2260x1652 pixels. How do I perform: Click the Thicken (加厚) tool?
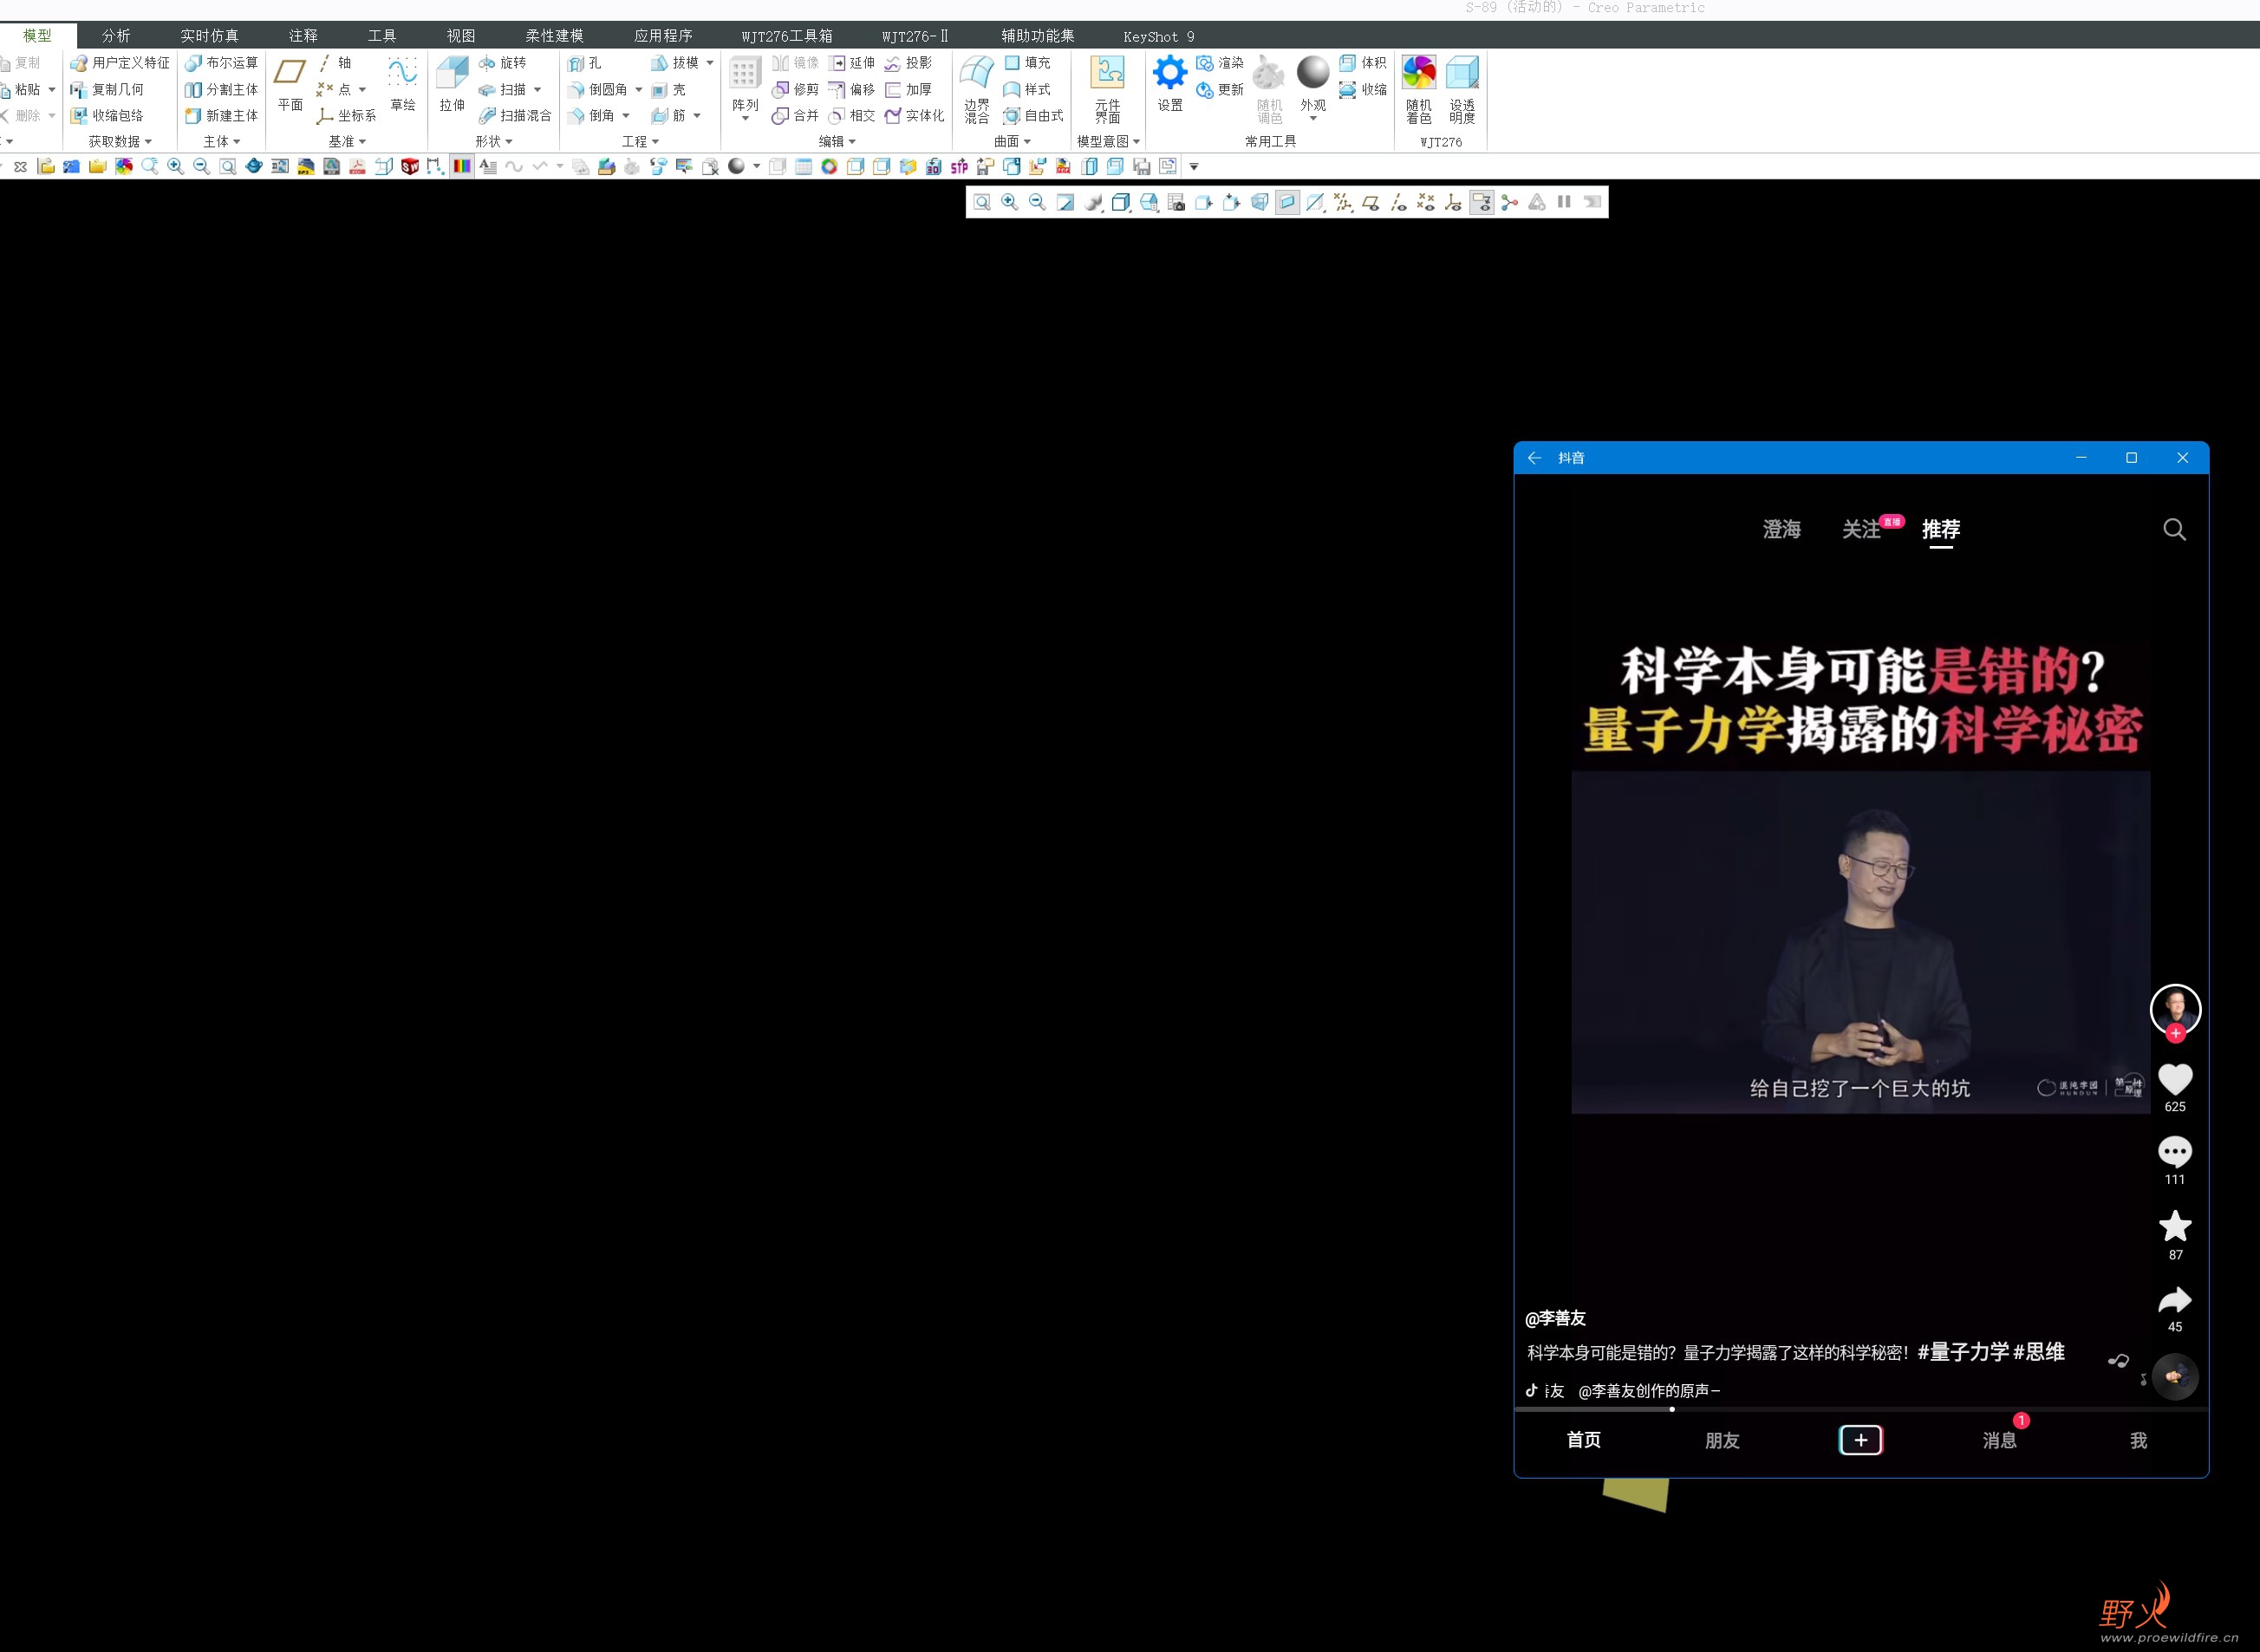[909, 90]
